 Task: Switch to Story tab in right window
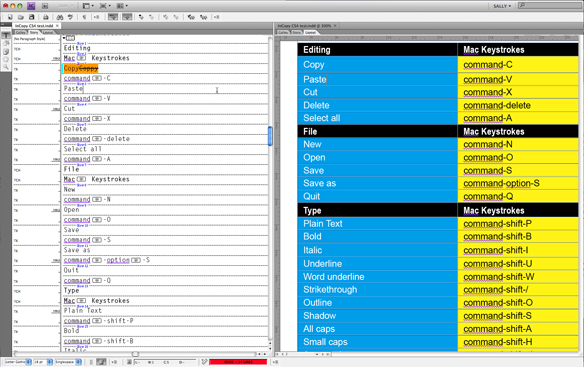click(x=296, y=32)
